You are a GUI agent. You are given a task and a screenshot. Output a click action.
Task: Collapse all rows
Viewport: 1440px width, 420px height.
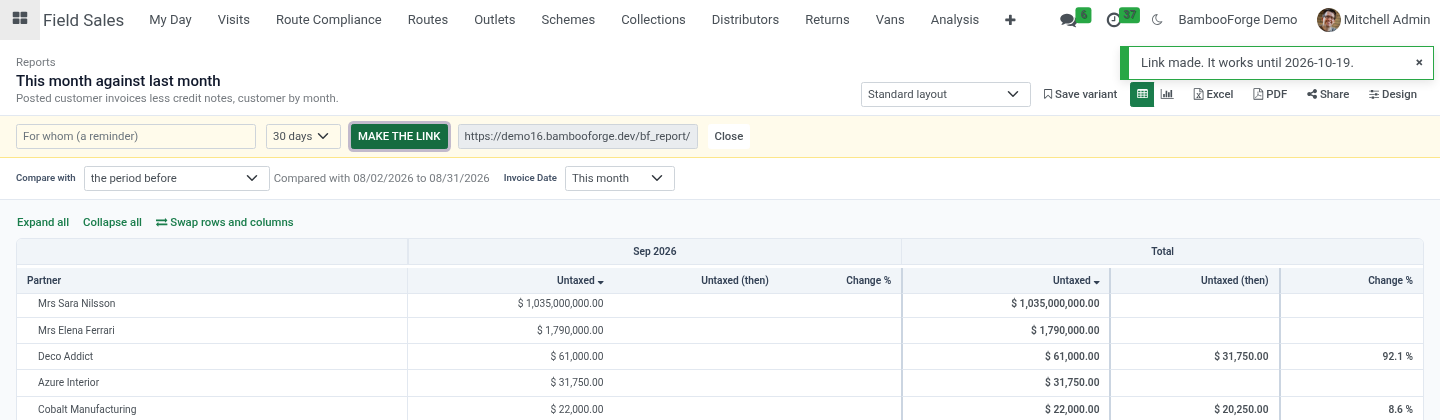point(112,222)
